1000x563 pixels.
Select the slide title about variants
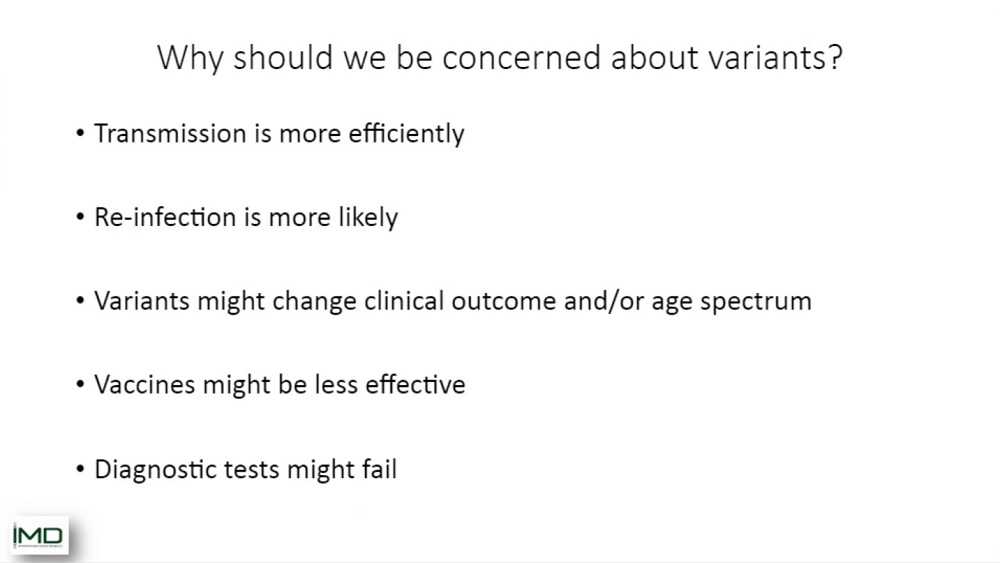pyautogui.click(x=500, y=58)
